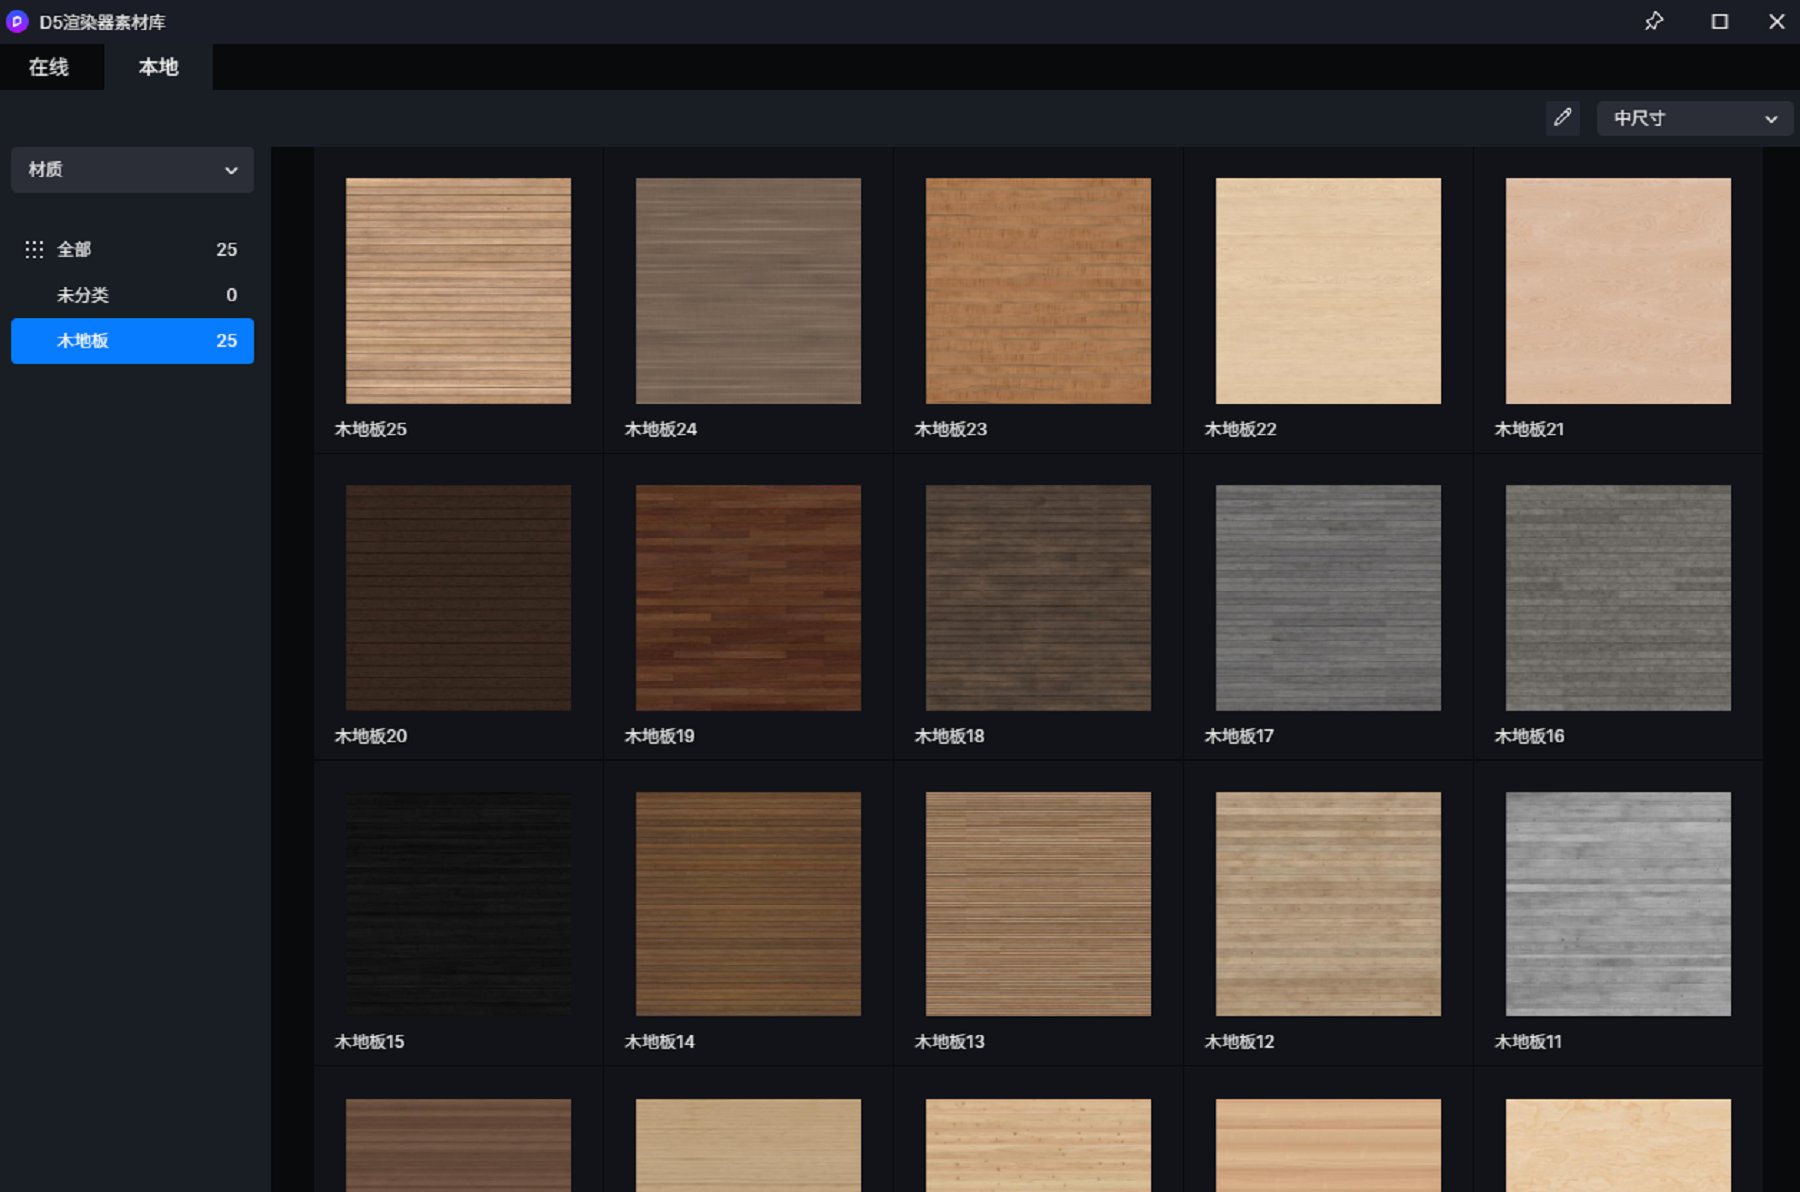The height and width of the screenshot is (1192, 1800).
Task: Select the 木地板18 material thumbnail
Action: [1038, 598]
